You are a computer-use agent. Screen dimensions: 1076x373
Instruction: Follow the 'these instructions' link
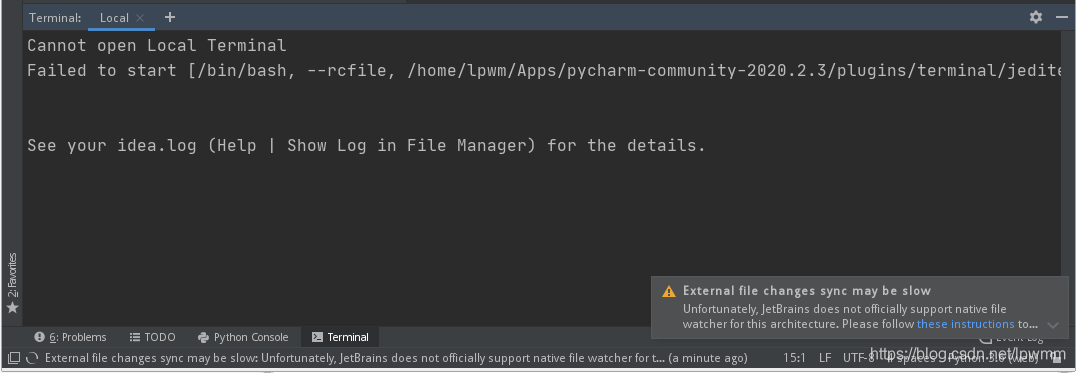966,324
